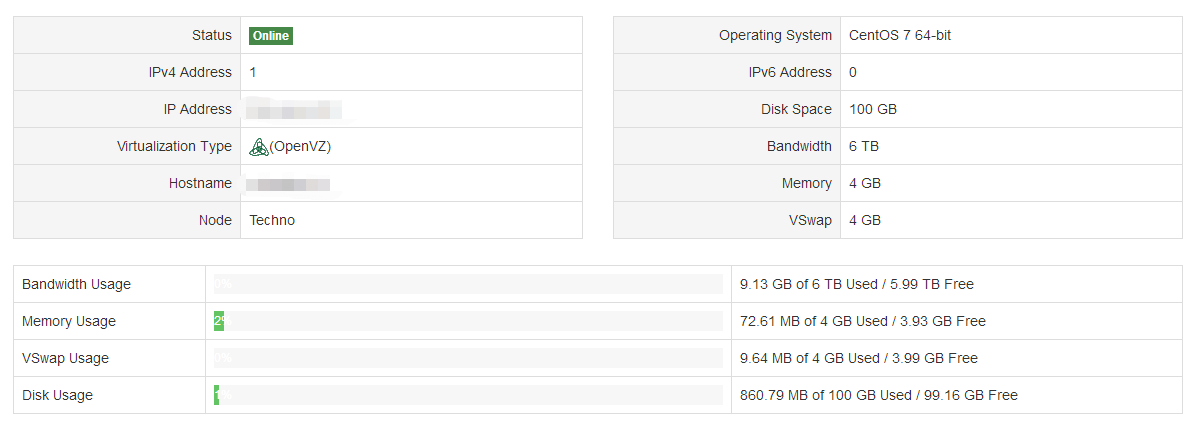Click the OpenVZ virtualization logo icon
Viewport: 1195px width, 429px height.
259,147
